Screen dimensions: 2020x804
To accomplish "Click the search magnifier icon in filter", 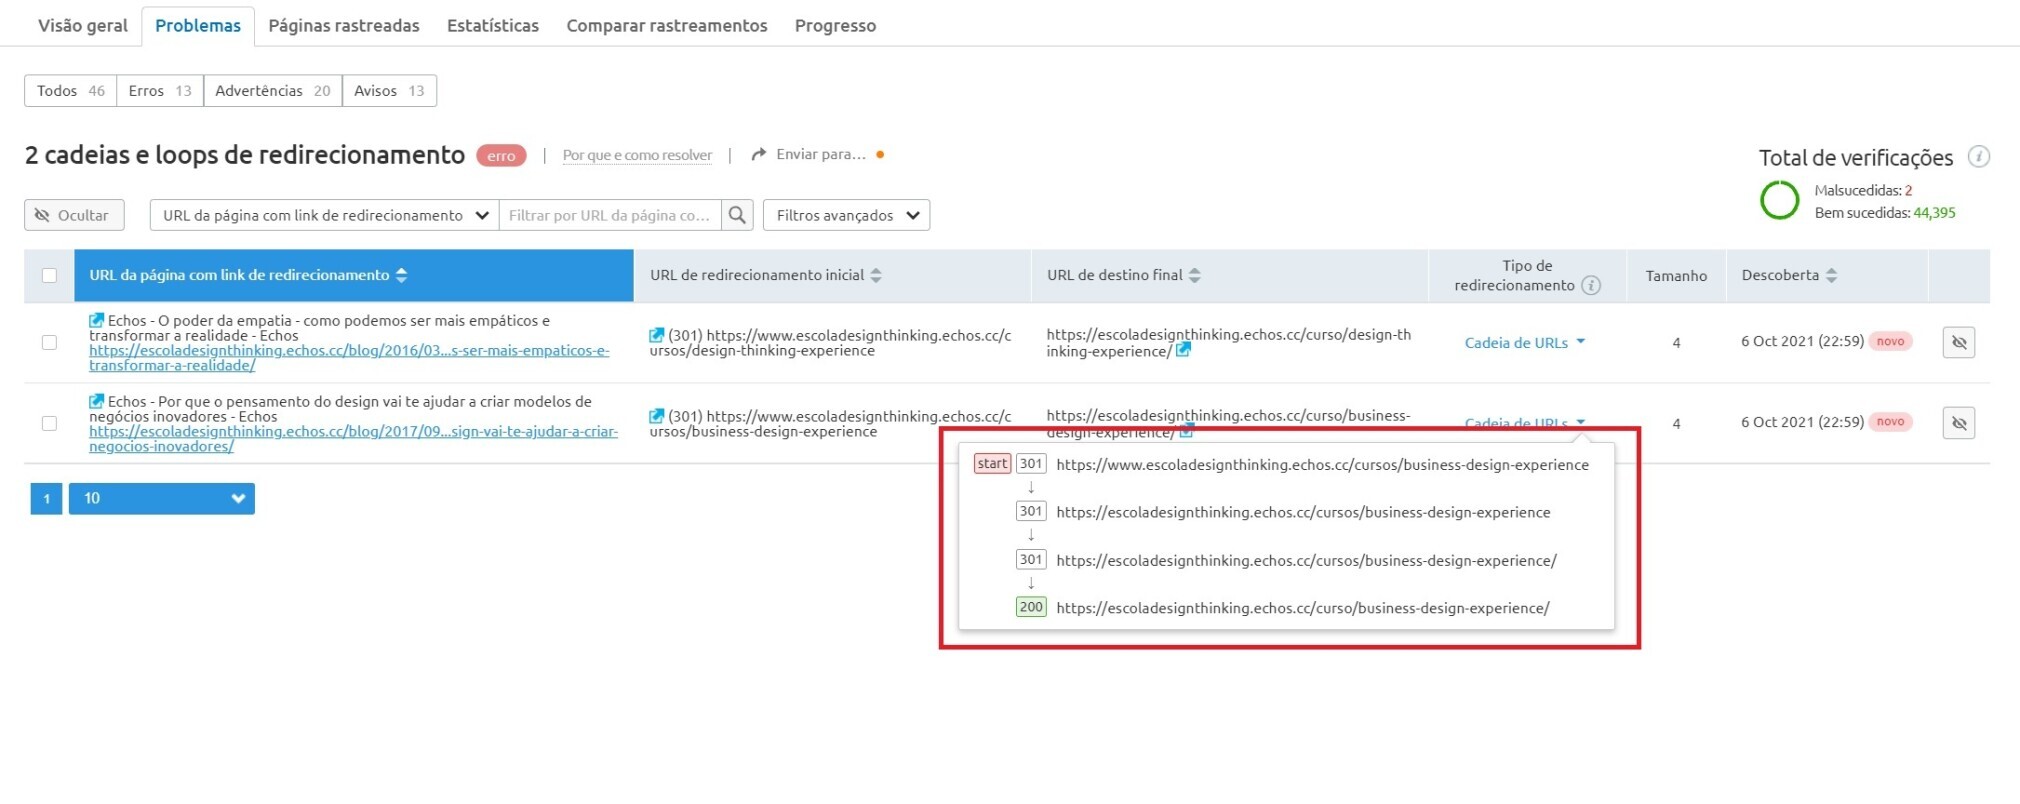I will [x=737, y=215].
